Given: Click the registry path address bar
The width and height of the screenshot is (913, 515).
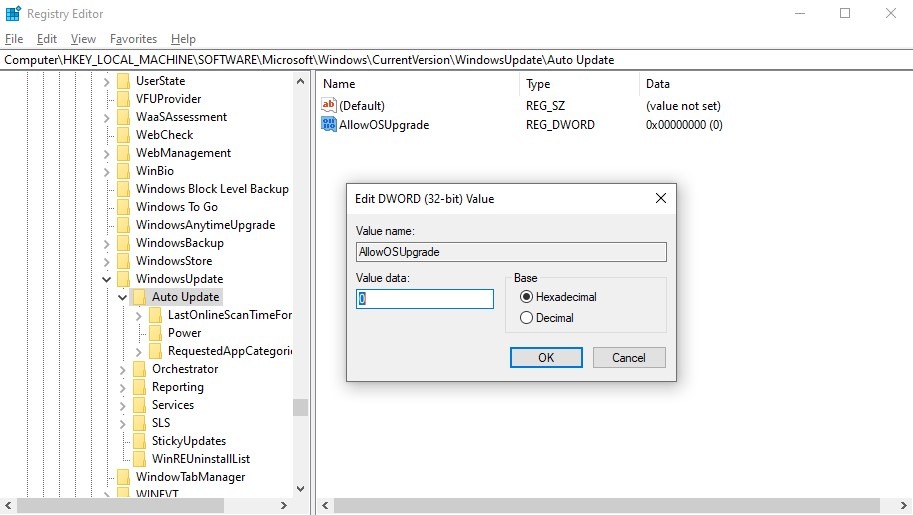Looking at the screenshot, I should click(456, 60).
